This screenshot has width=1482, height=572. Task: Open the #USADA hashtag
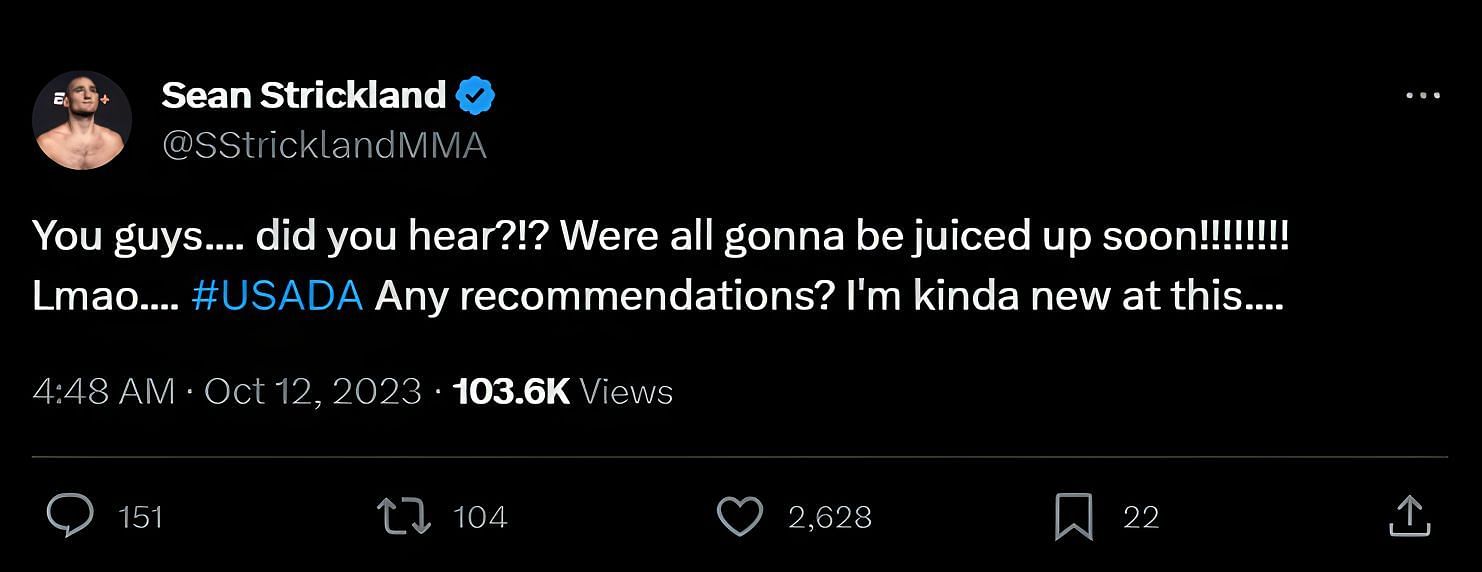point(277,297)
